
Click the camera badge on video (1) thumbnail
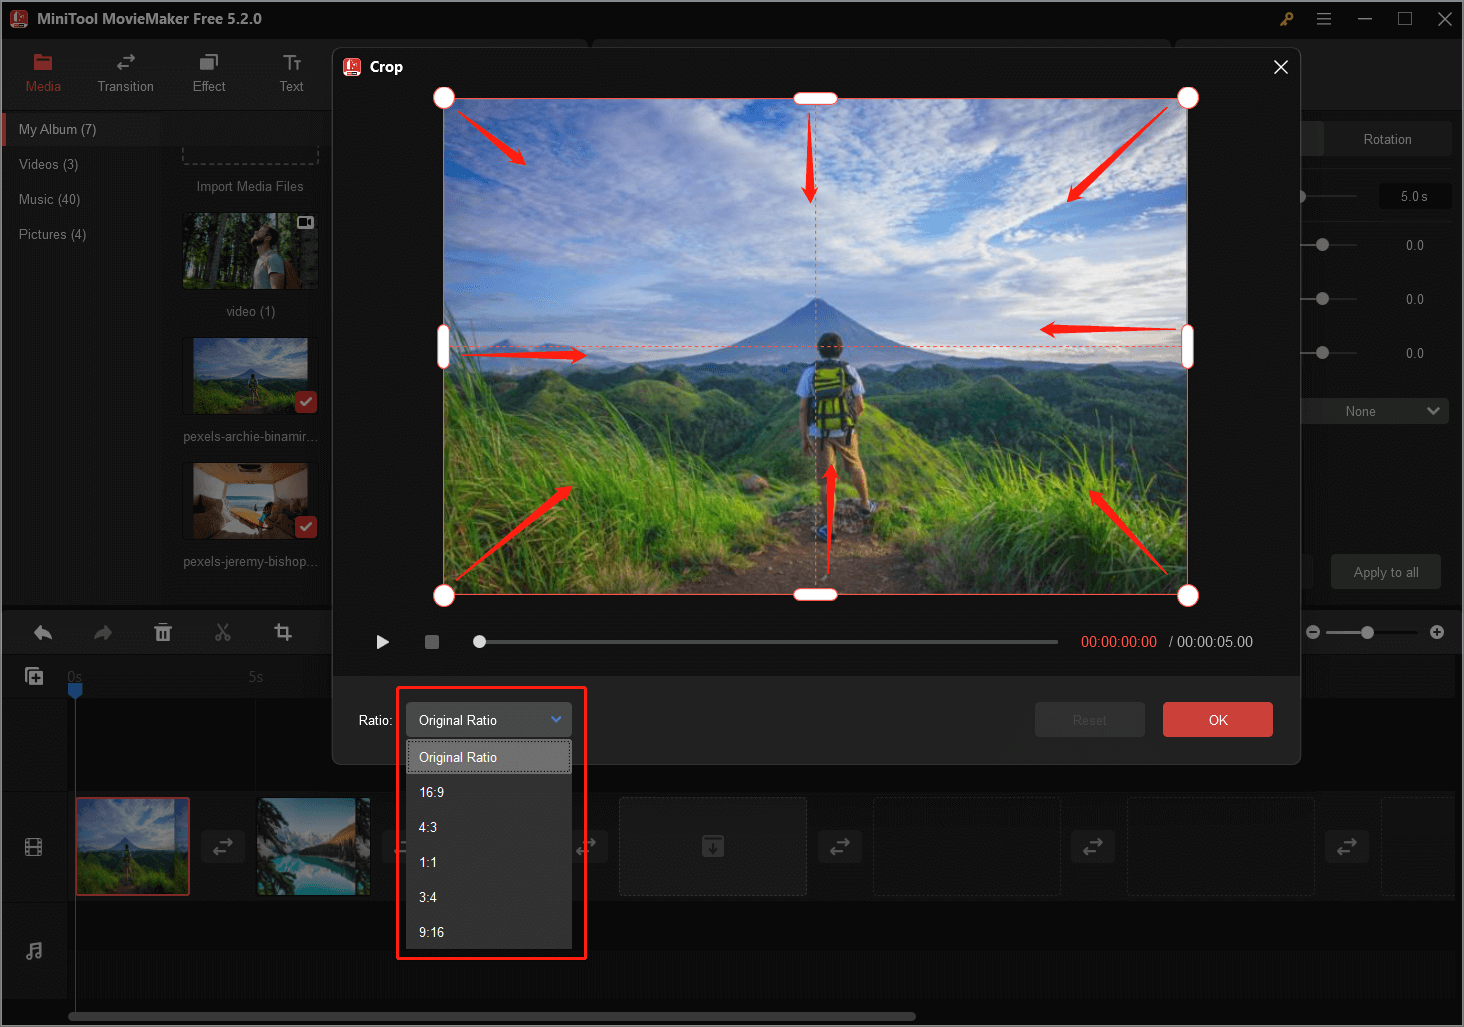coord(305,221)
